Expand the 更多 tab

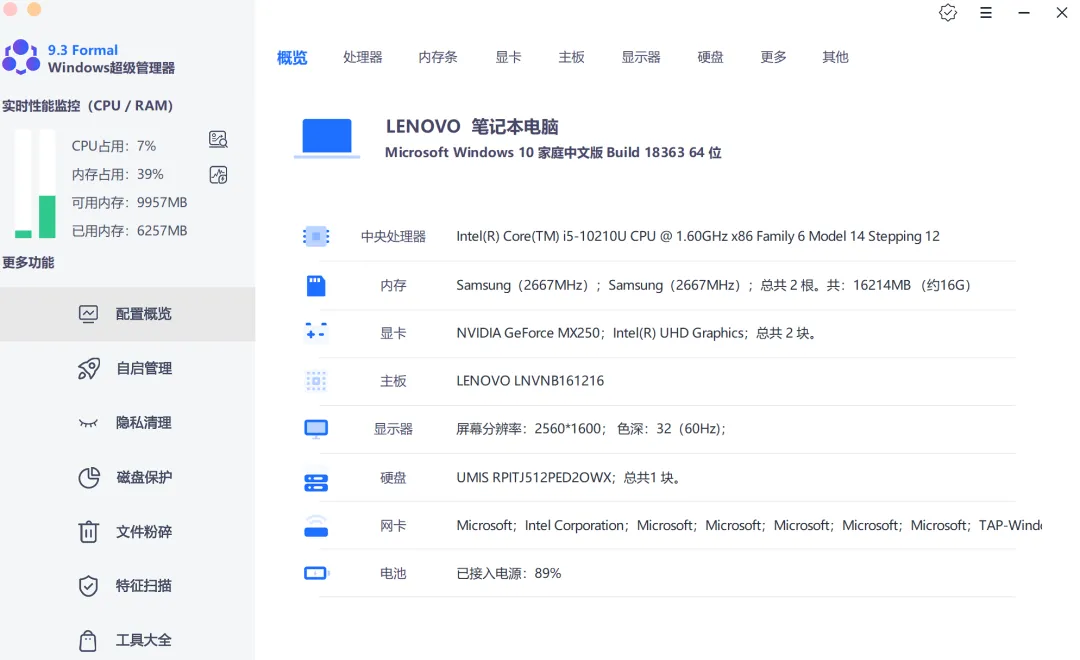click(x=773, y=58)
